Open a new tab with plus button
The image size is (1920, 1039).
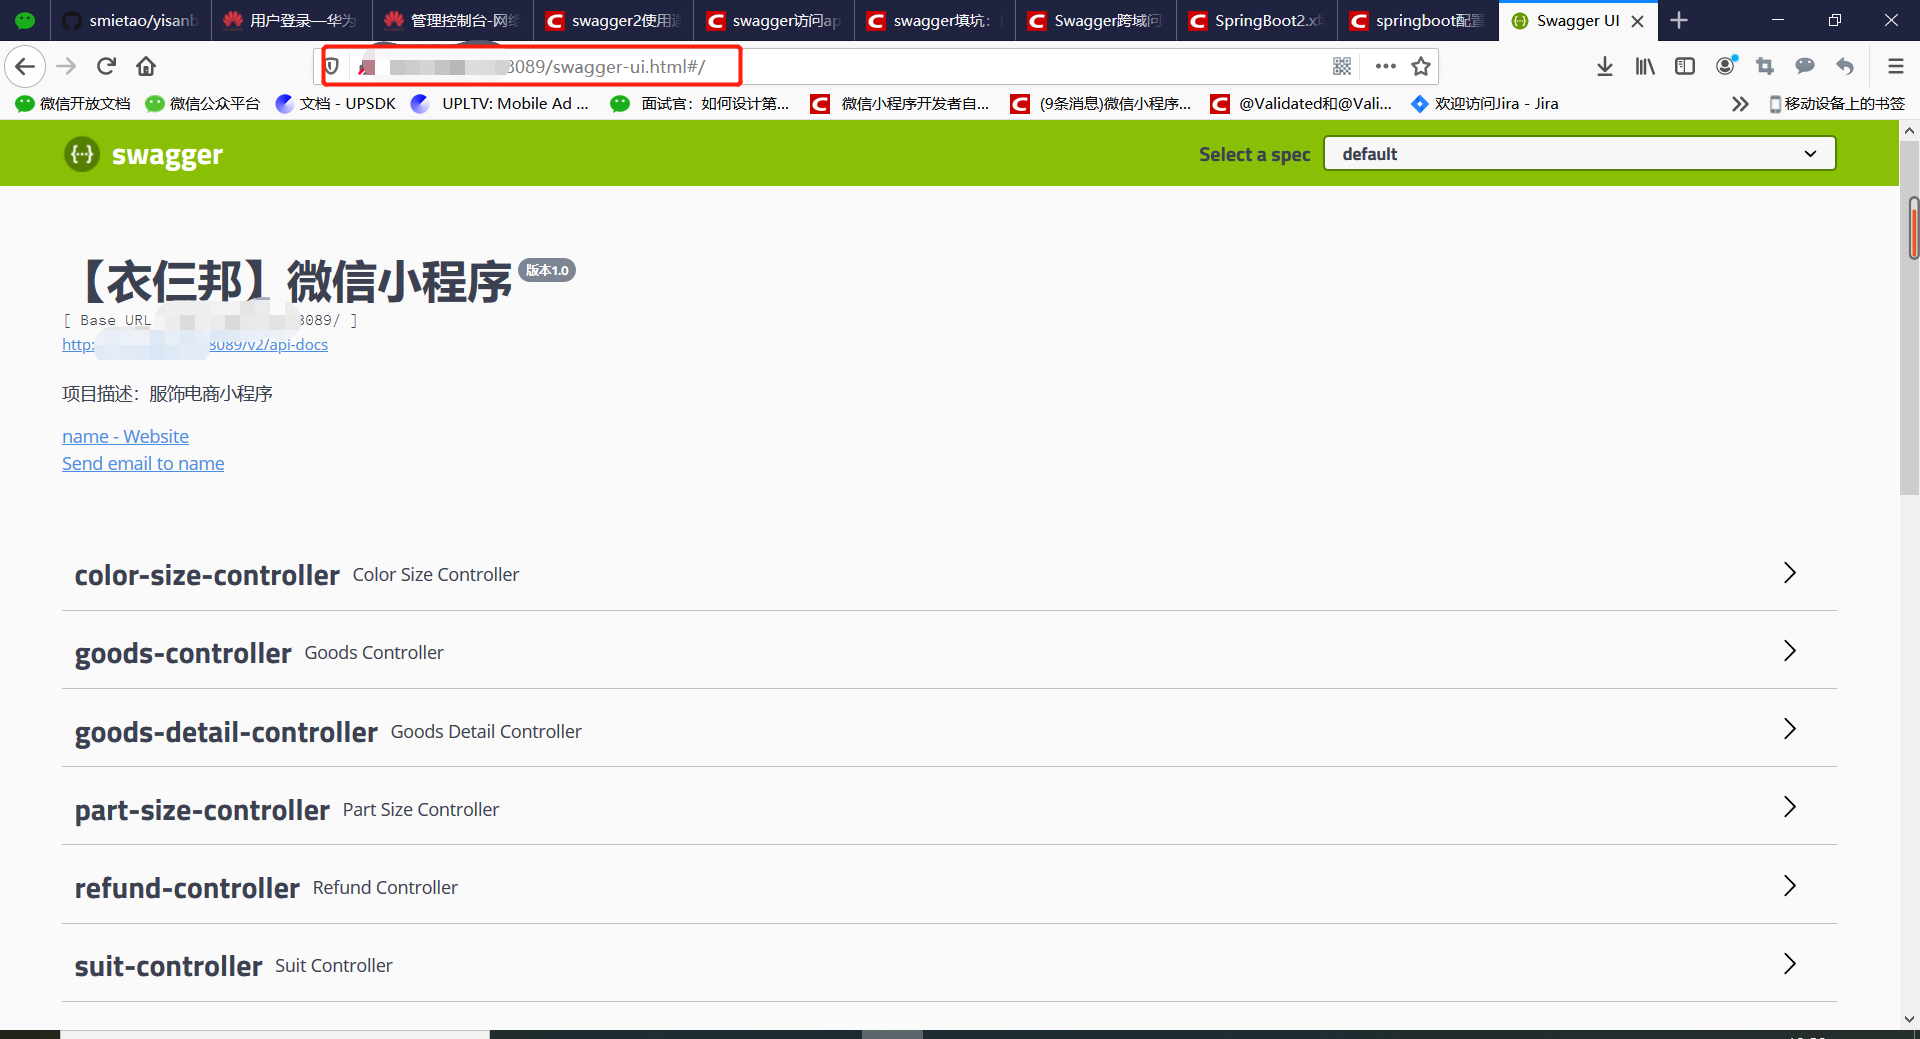(x=1679, y=20)
